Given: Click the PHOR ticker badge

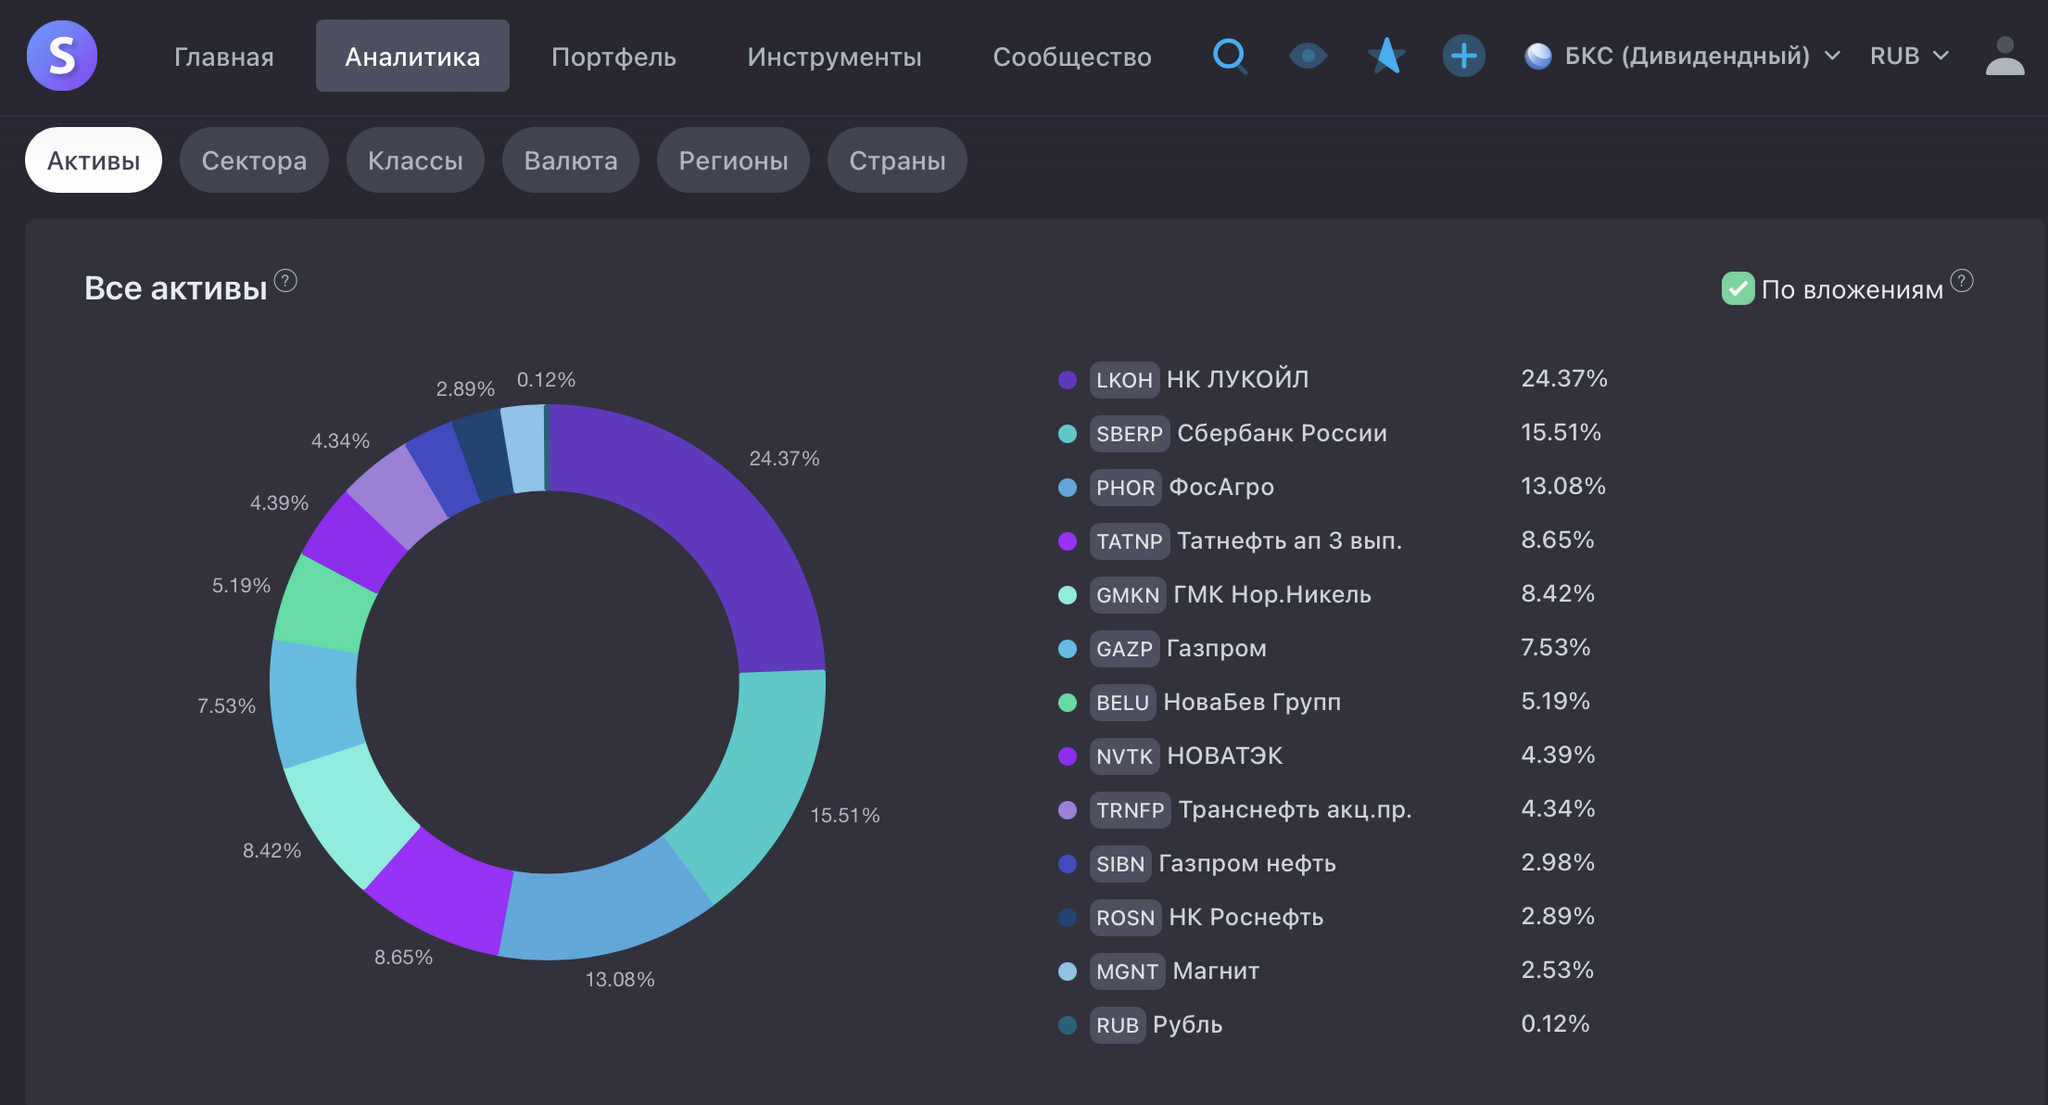Looking at the screenshot, I should pos(1125,488).
